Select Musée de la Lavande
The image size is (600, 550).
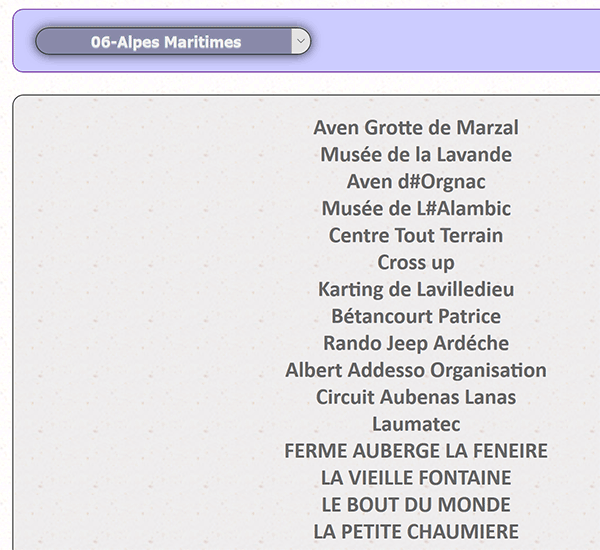pyautogui.click(x=416, y=155)
